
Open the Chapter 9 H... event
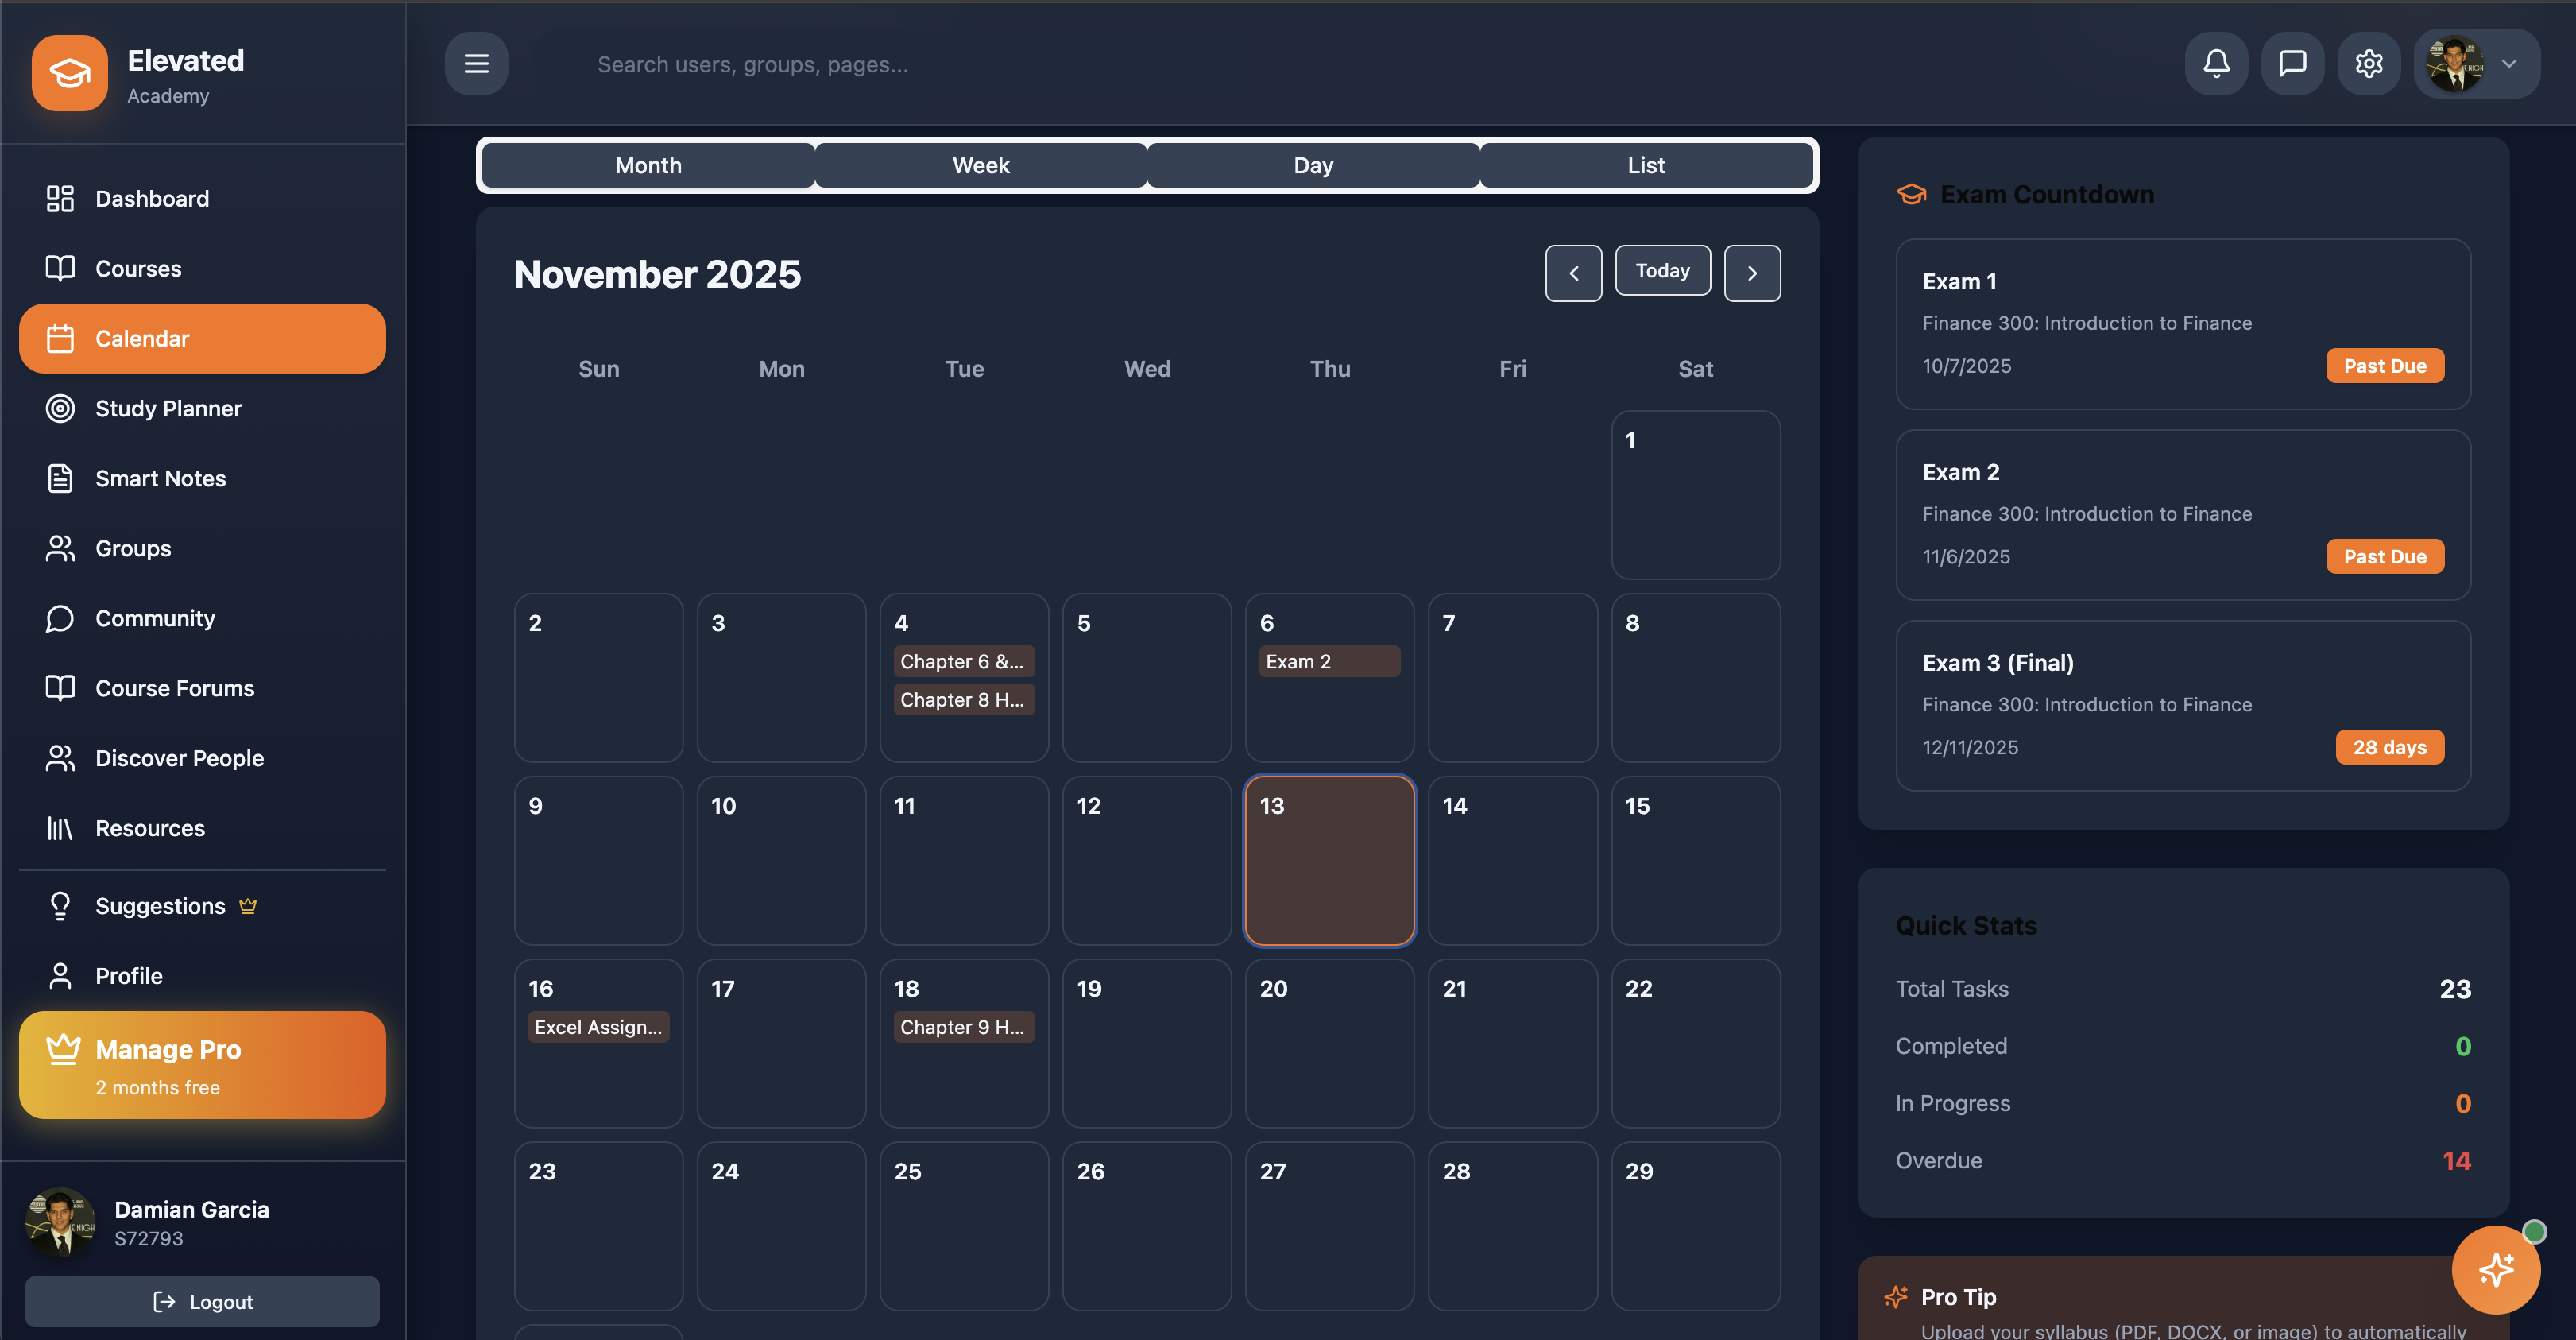963,1027
